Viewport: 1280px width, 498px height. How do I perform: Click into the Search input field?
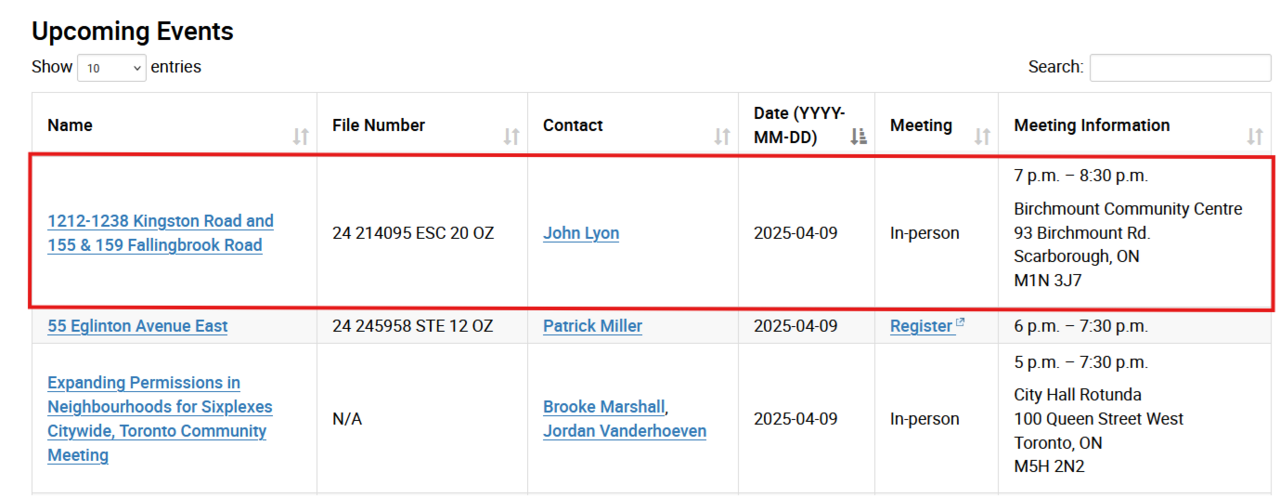point(1179,68)
